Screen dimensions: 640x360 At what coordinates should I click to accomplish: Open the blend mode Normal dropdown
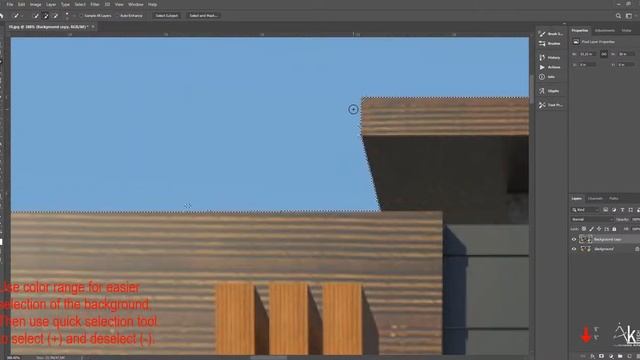[592, 220]
